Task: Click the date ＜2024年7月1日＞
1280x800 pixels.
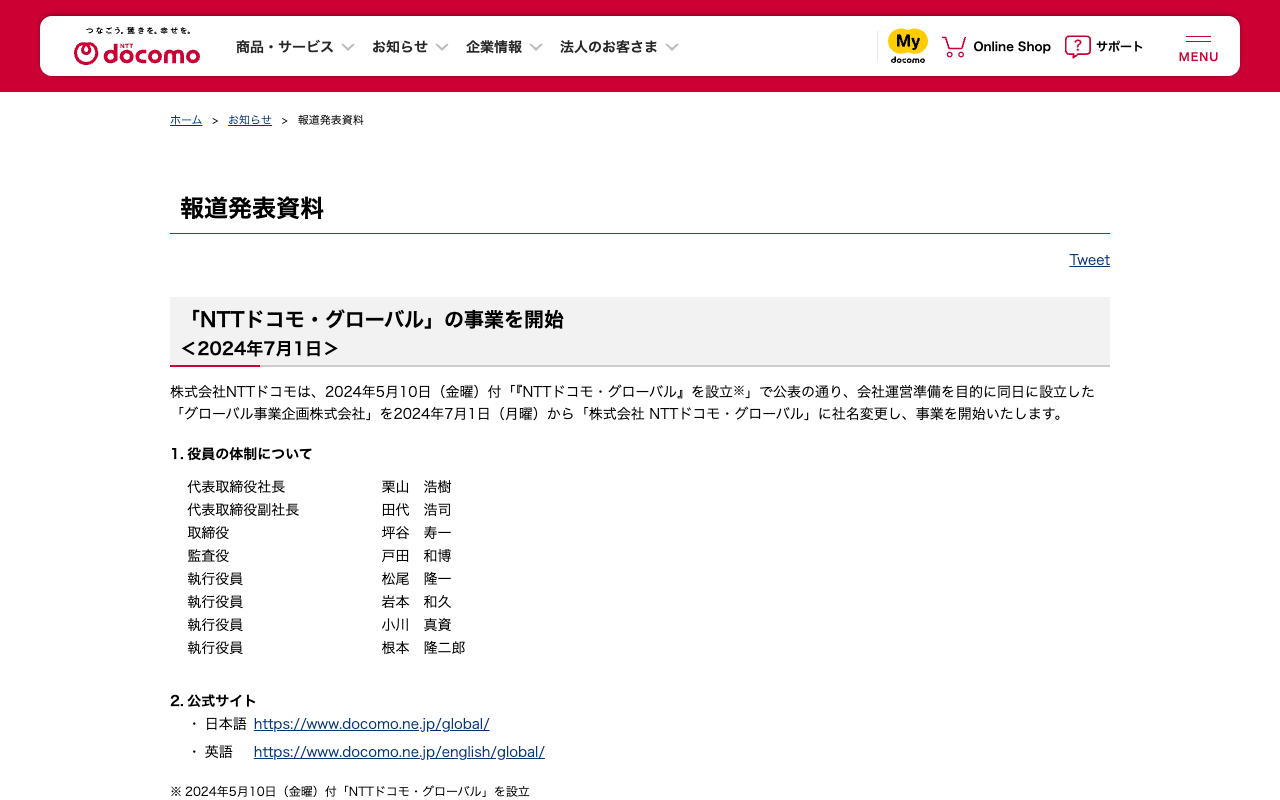Action: coord(259,349)
